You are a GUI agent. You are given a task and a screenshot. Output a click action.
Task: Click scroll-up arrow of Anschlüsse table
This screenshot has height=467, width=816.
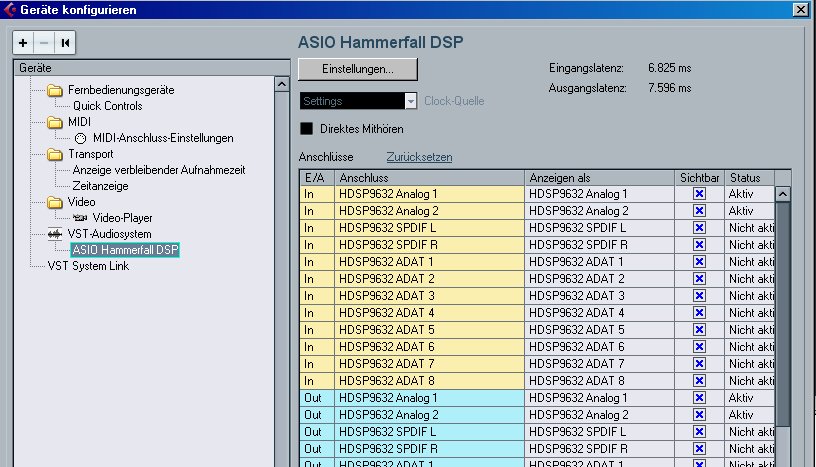[x=783, y=194]
